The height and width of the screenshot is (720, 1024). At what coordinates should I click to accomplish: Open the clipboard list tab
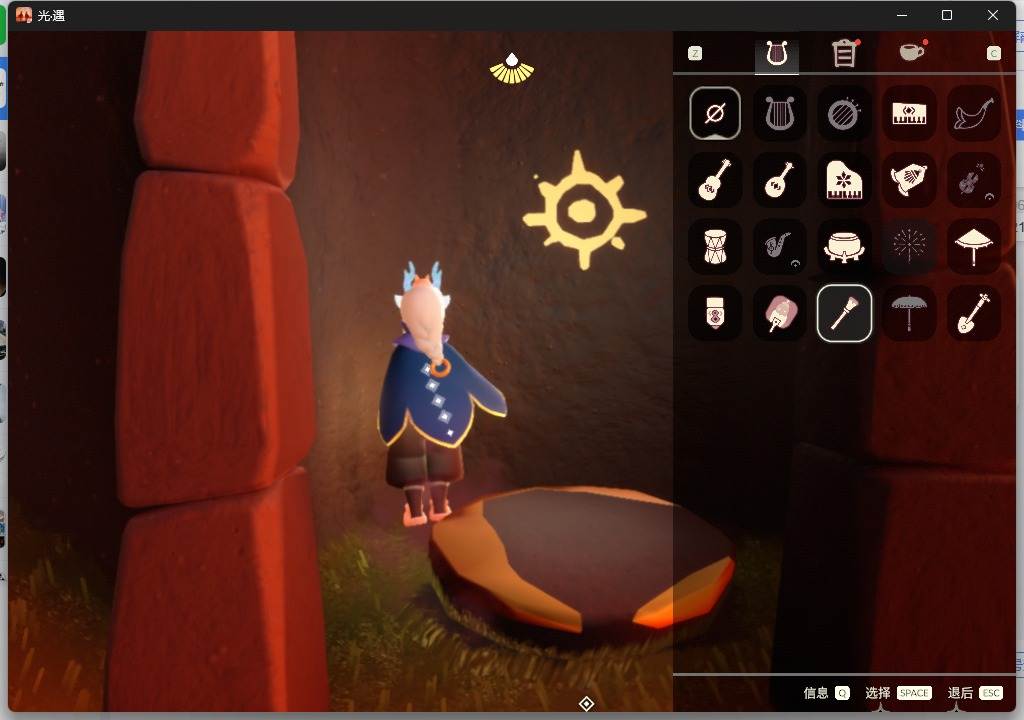844,54
